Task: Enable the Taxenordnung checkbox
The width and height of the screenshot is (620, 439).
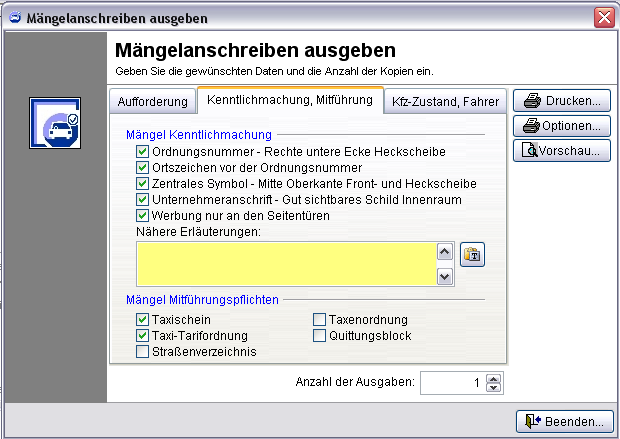Action: click(x=320, y=320)
